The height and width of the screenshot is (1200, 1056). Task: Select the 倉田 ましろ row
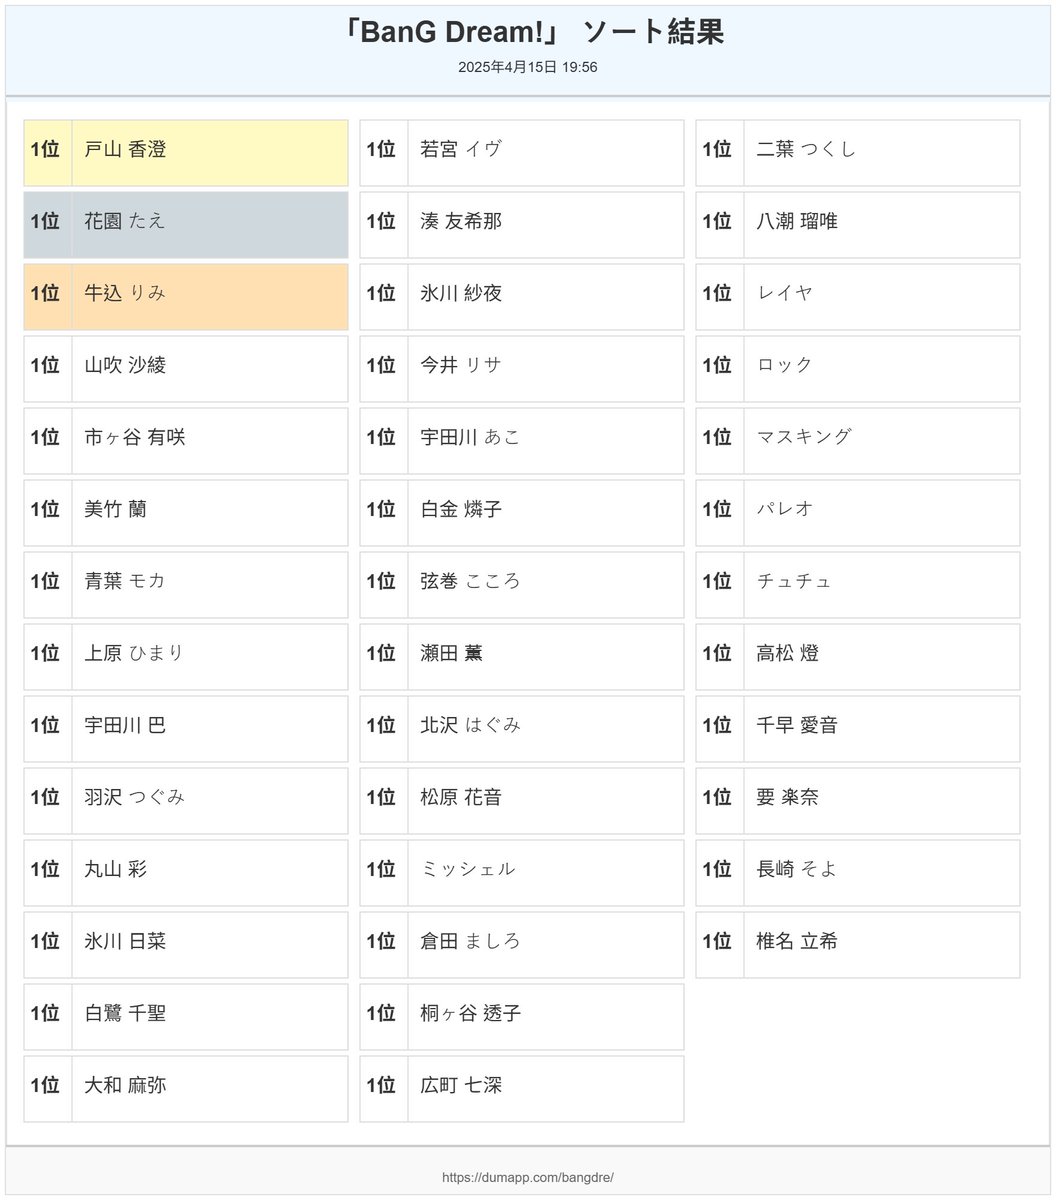coord(522,945)
